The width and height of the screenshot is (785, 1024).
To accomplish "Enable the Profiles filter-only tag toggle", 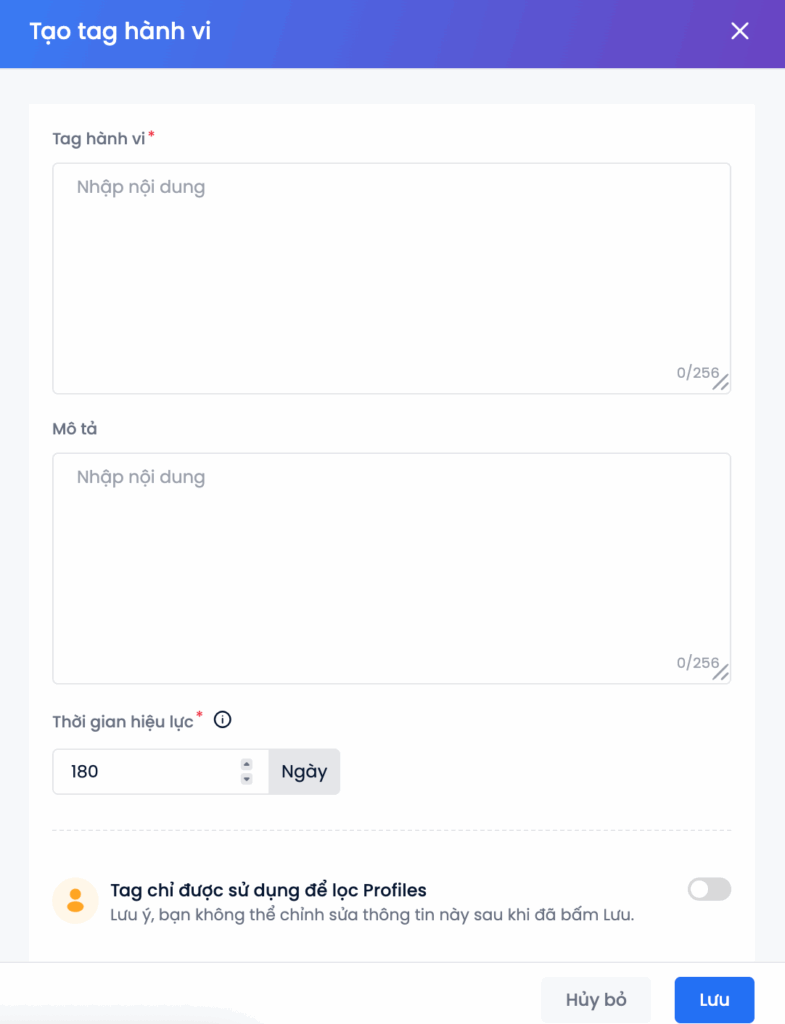I will pyautogui.click(x=709, y=889).
